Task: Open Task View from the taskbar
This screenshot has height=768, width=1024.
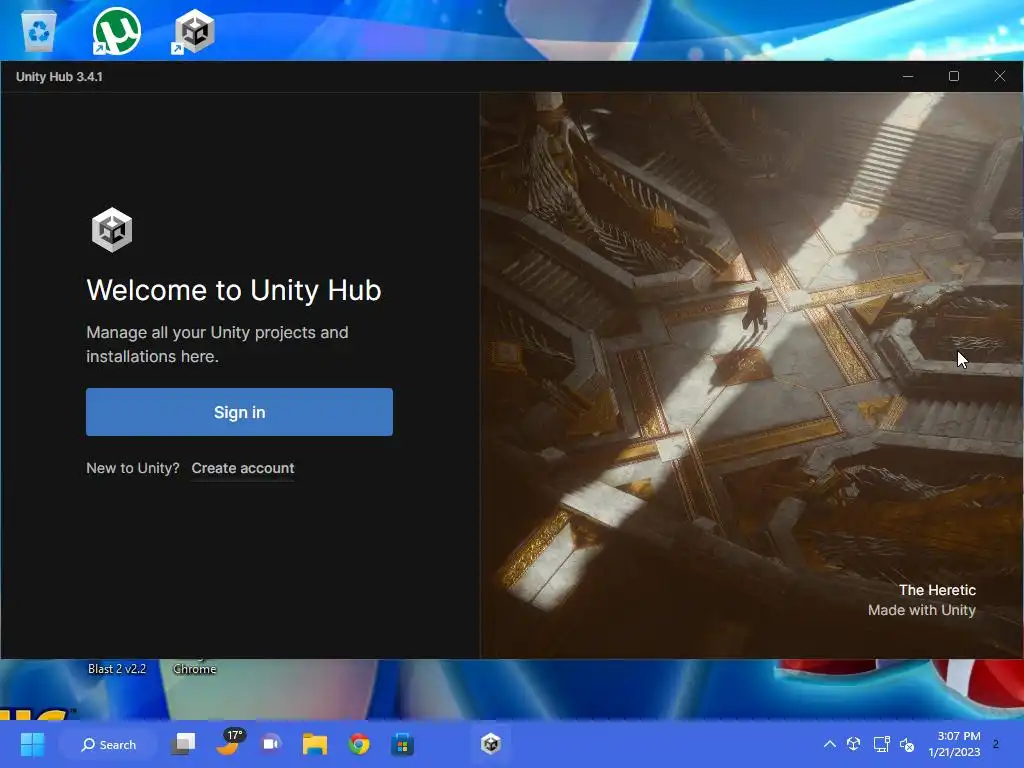Action: pyautogui.click(x=184, y=744)
